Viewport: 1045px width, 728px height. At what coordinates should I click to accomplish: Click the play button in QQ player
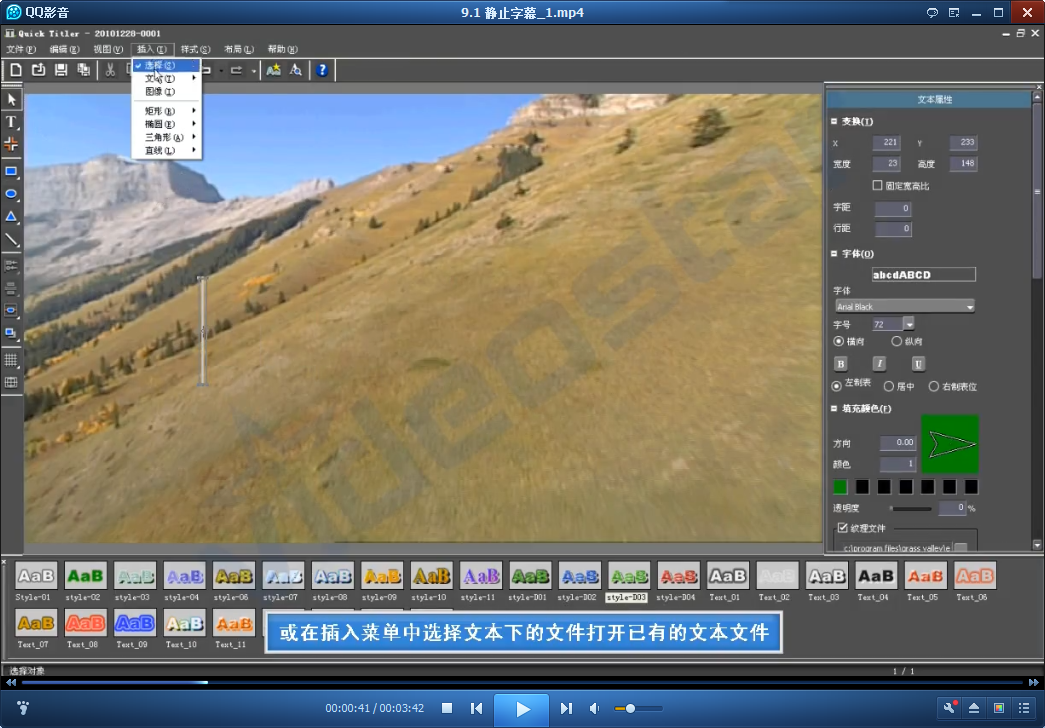pos(521,709)
